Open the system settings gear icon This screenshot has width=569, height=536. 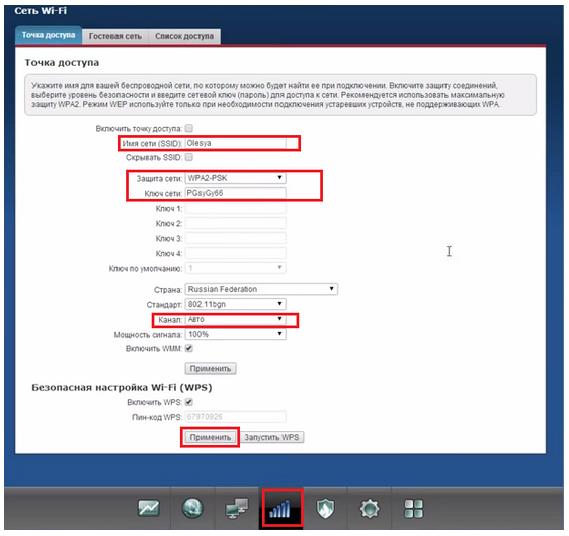pos(369,508)
